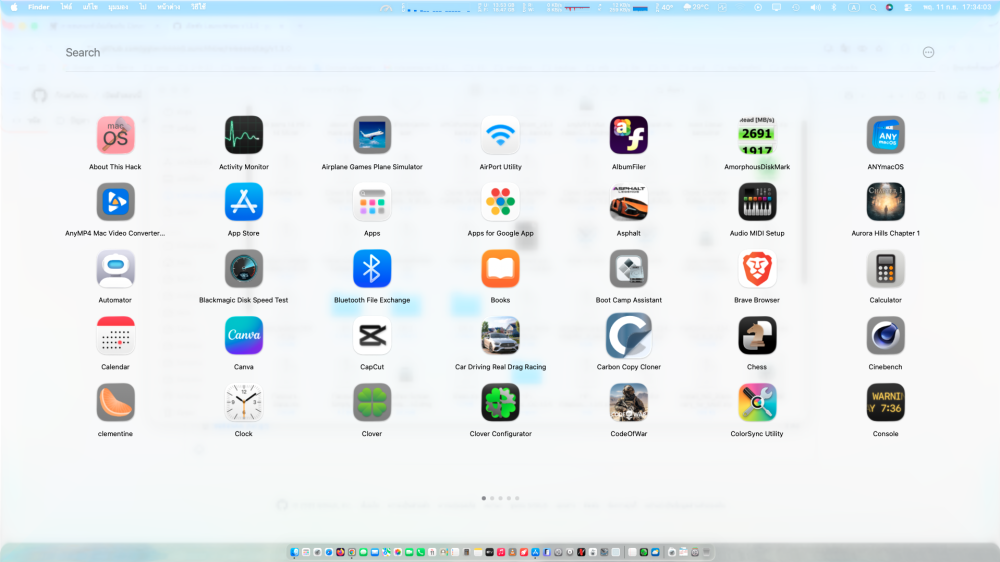The width and height of the screenshot is (1000, 562).
Task: Open the Apps folder icon
Action: tap(372, 202)
